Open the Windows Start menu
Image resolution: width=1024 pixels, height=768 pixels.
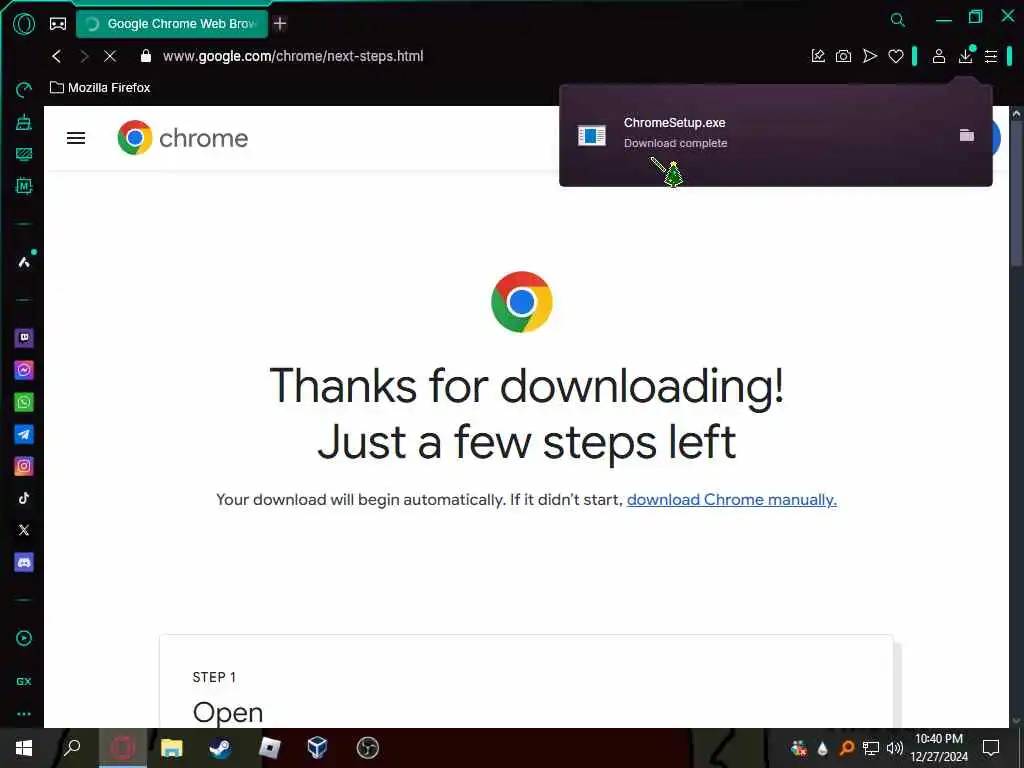click(x=24, y=748)
